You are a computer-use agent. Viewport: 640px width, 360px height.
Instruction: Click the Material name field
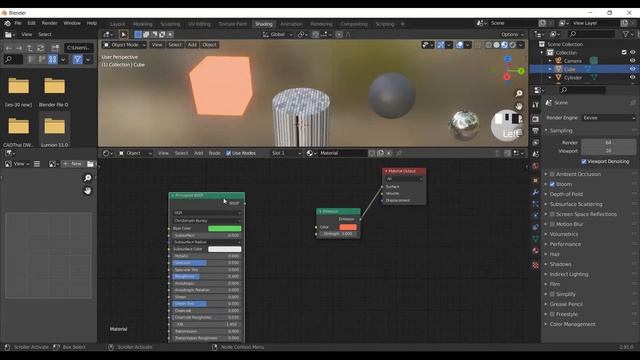[343, 153]
